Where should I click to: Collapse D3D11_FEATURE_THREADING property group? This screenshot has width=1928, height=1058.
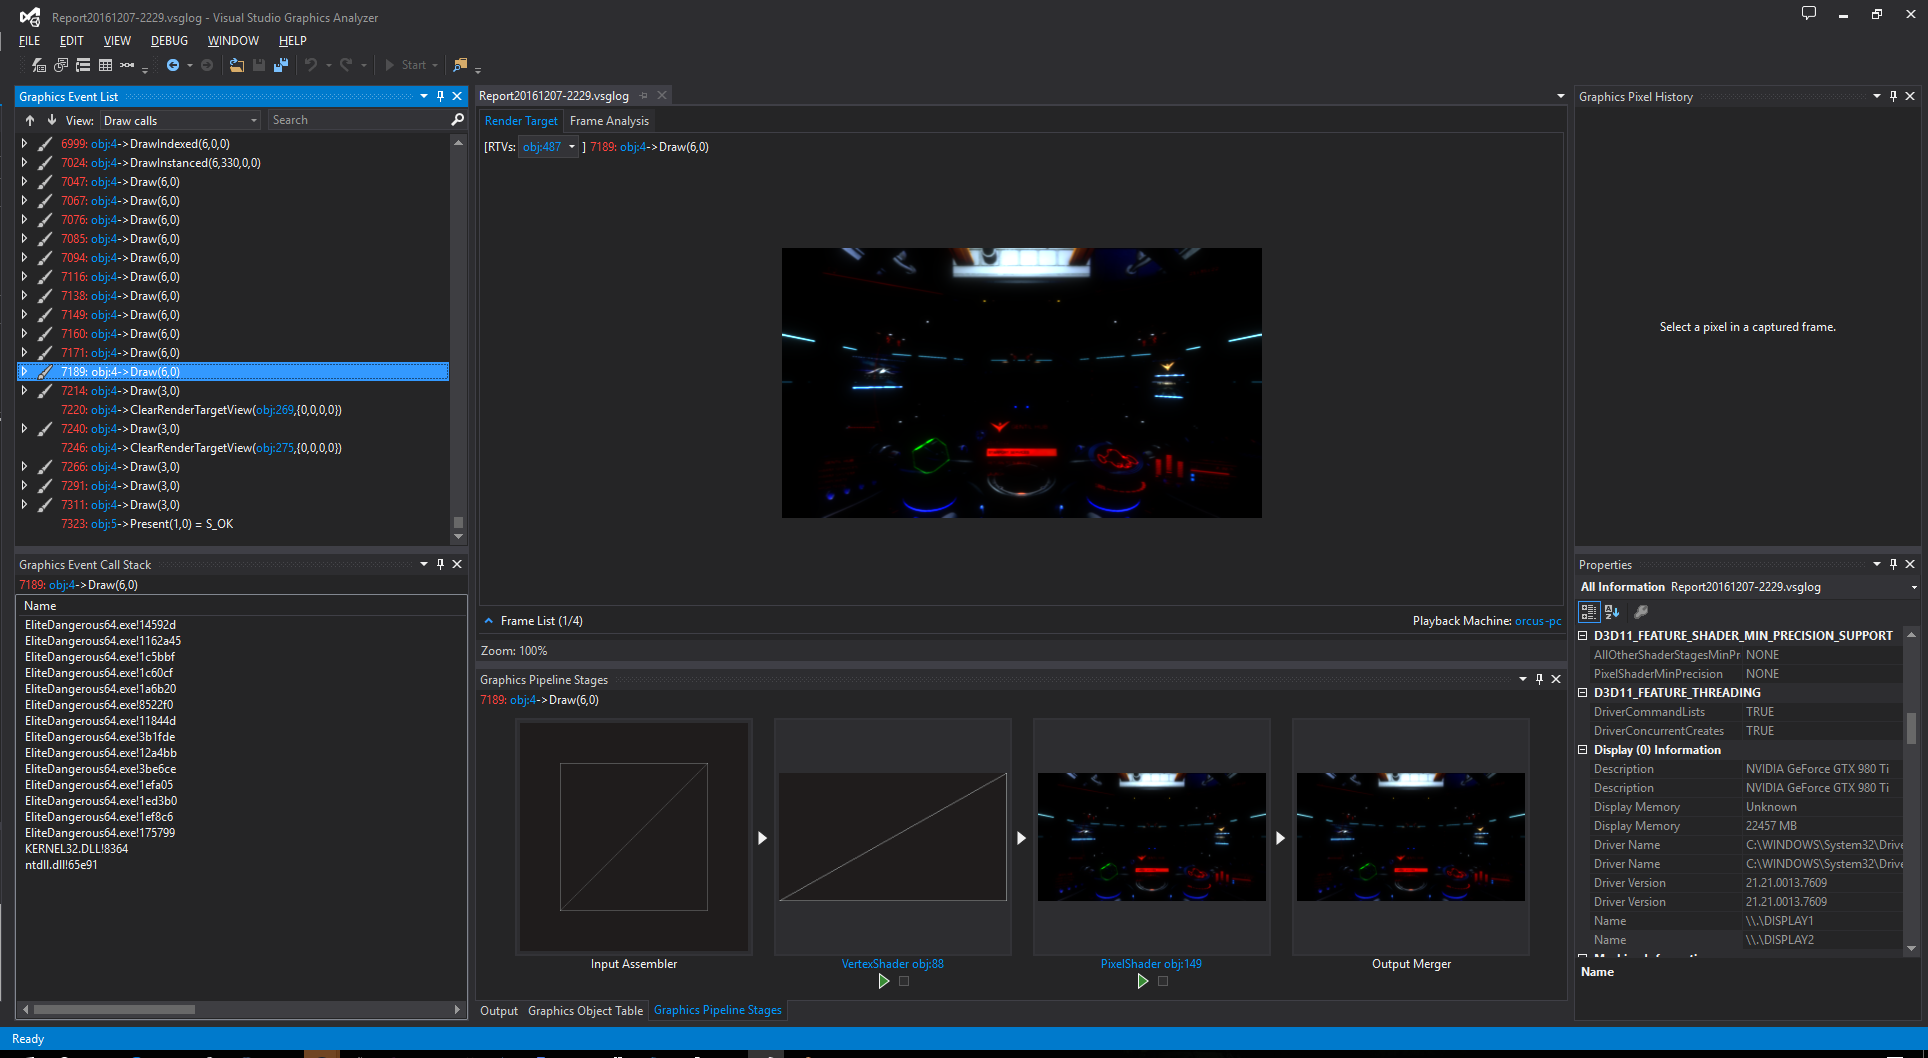tap(1583, 693)
